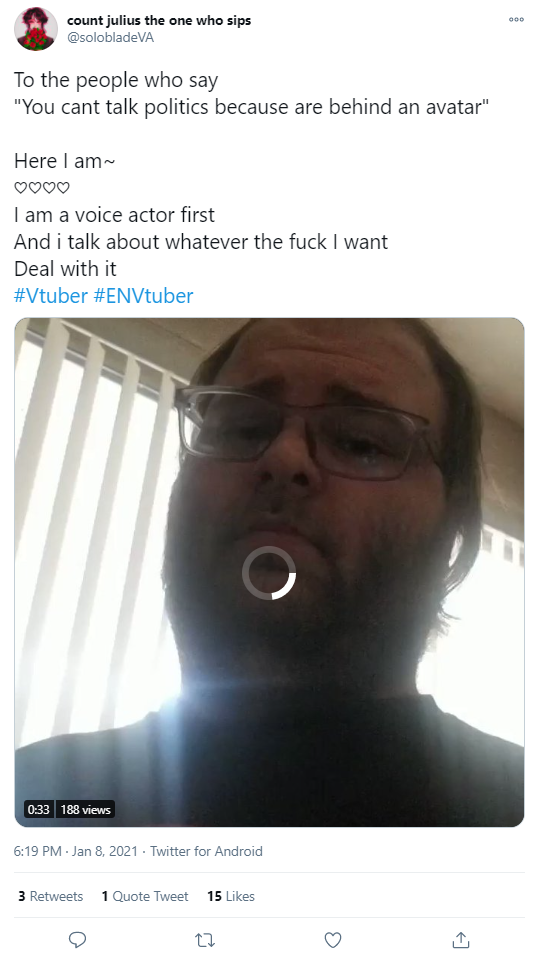Click the retweet arrows icon
The image size is (538, 961).
point(205,939)
